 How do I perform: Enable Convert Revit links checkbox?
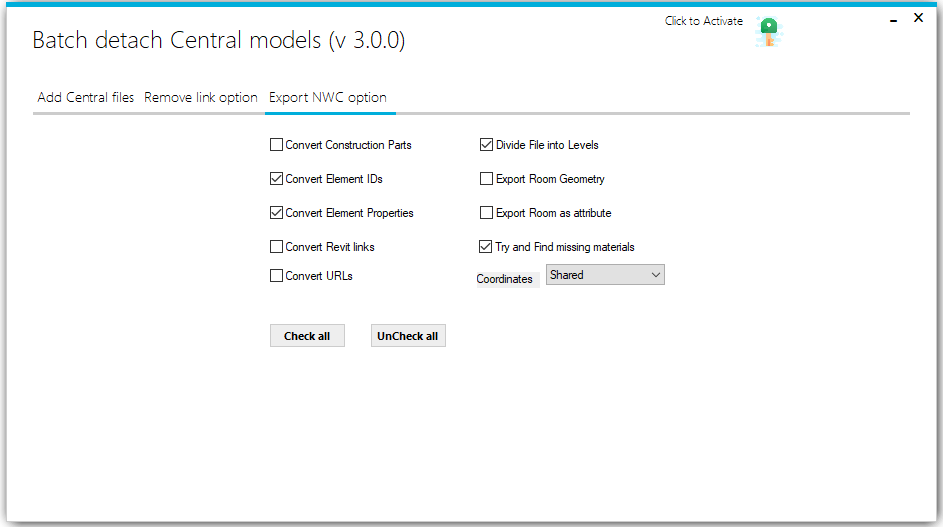tap(277, 247)
